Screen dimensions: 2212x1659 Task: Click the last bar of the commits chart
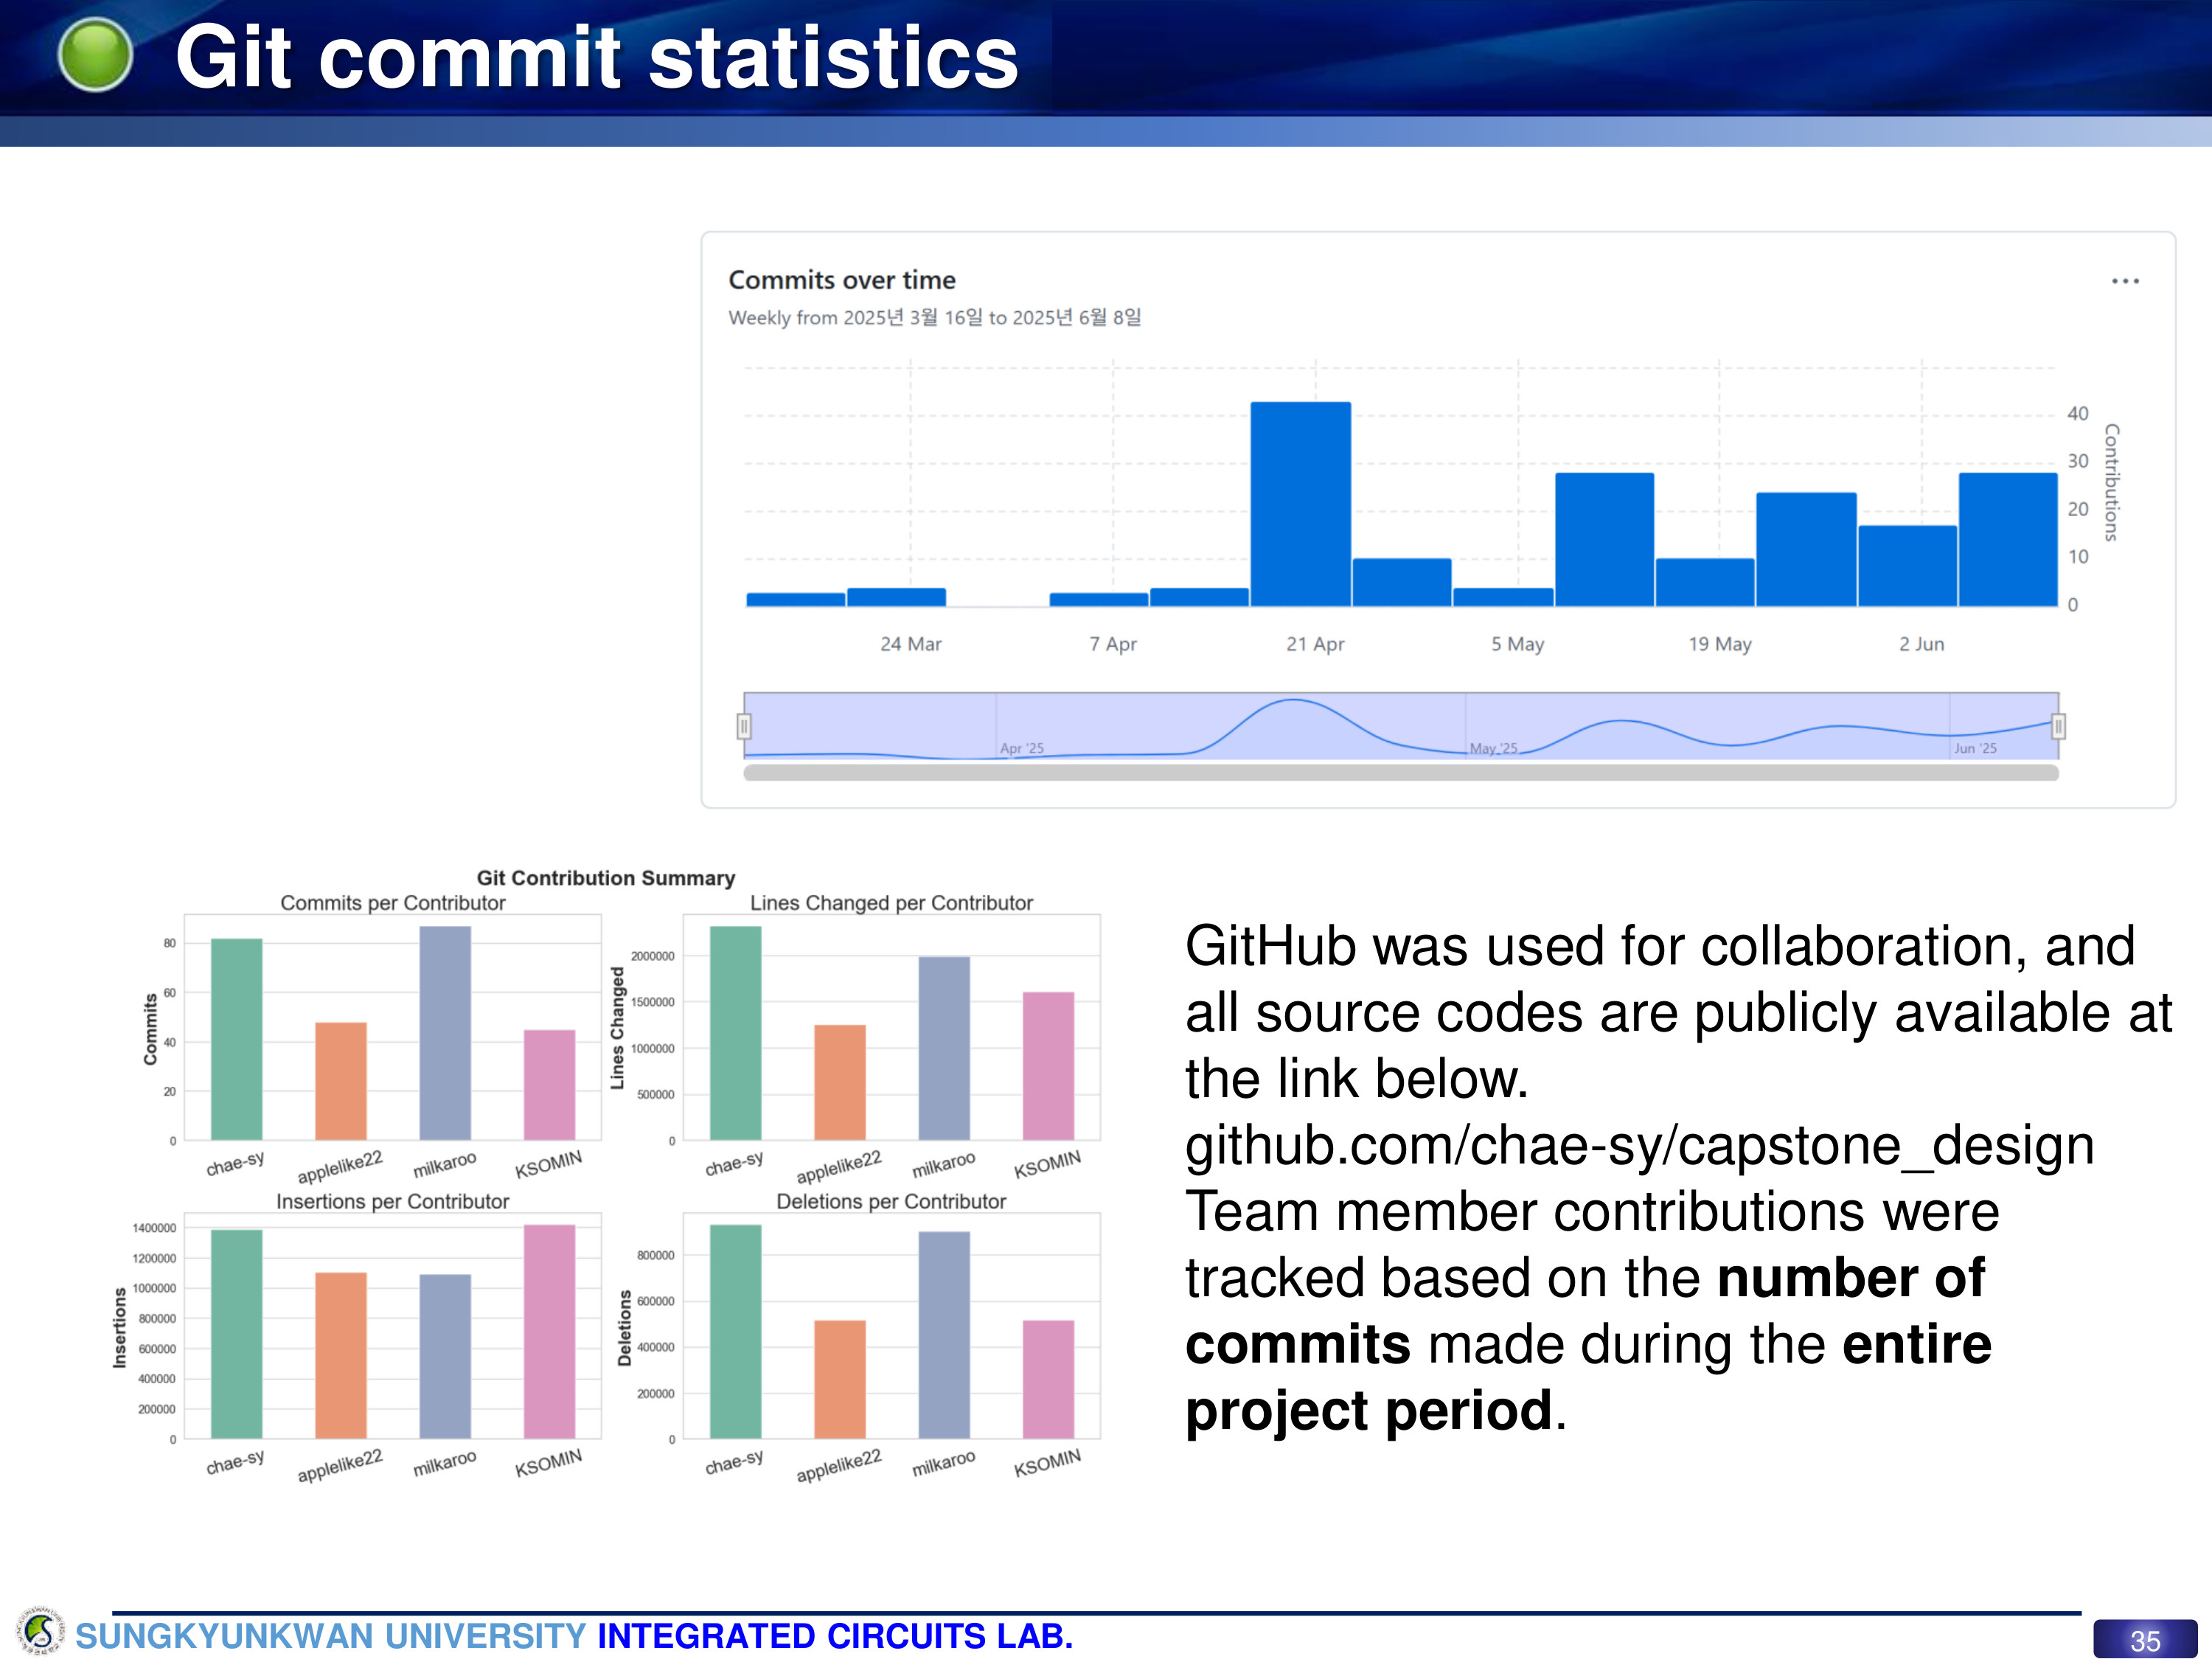pyautogui.click(x=2008, y=539)
